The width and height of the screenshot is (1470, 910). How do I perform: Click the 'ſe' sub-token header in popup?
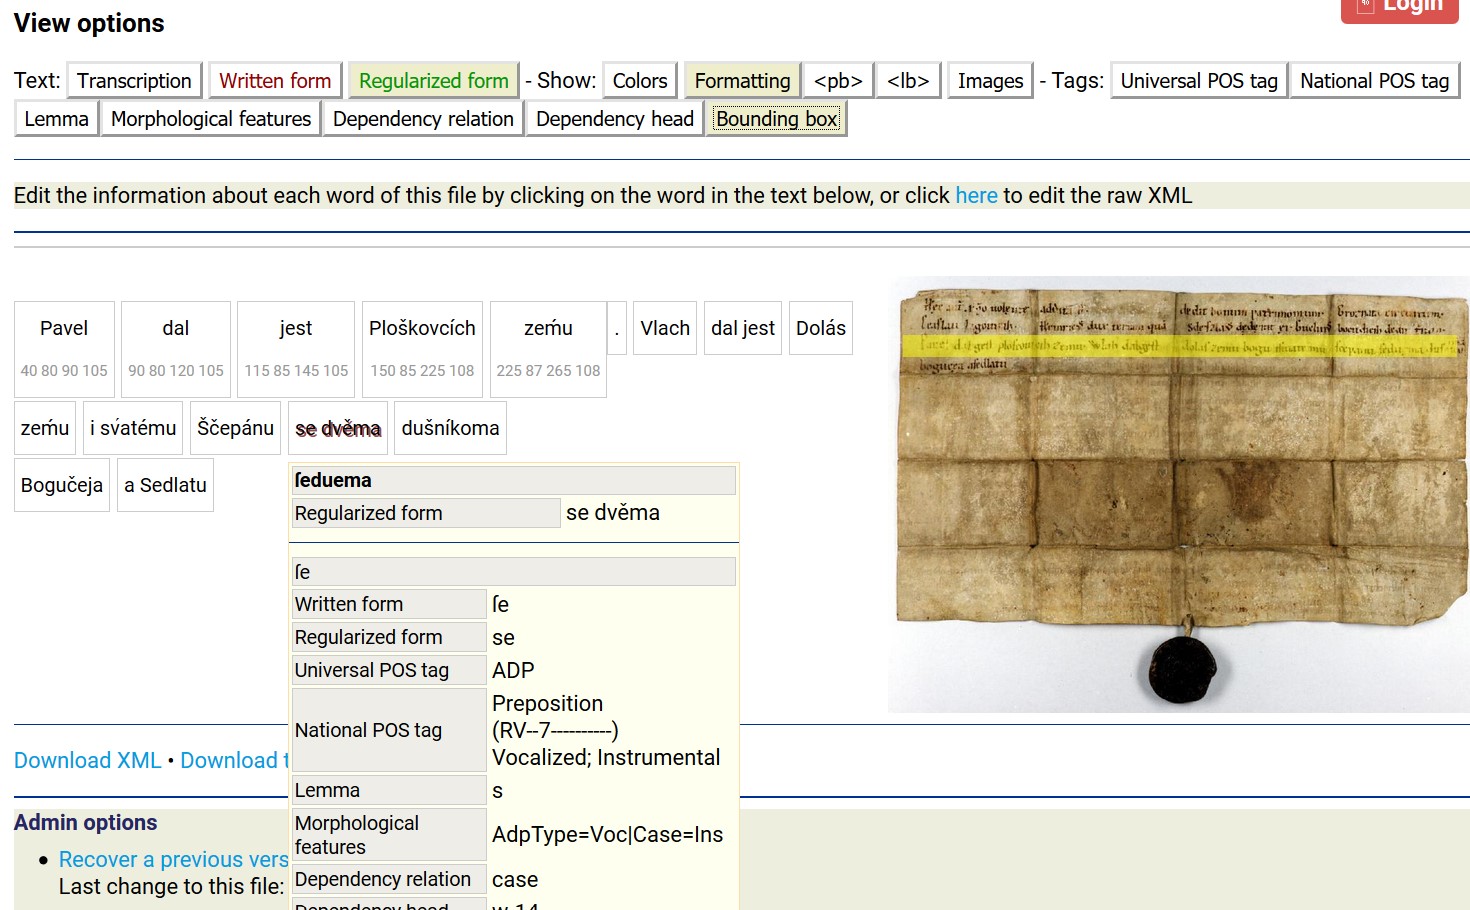[514, 572]
